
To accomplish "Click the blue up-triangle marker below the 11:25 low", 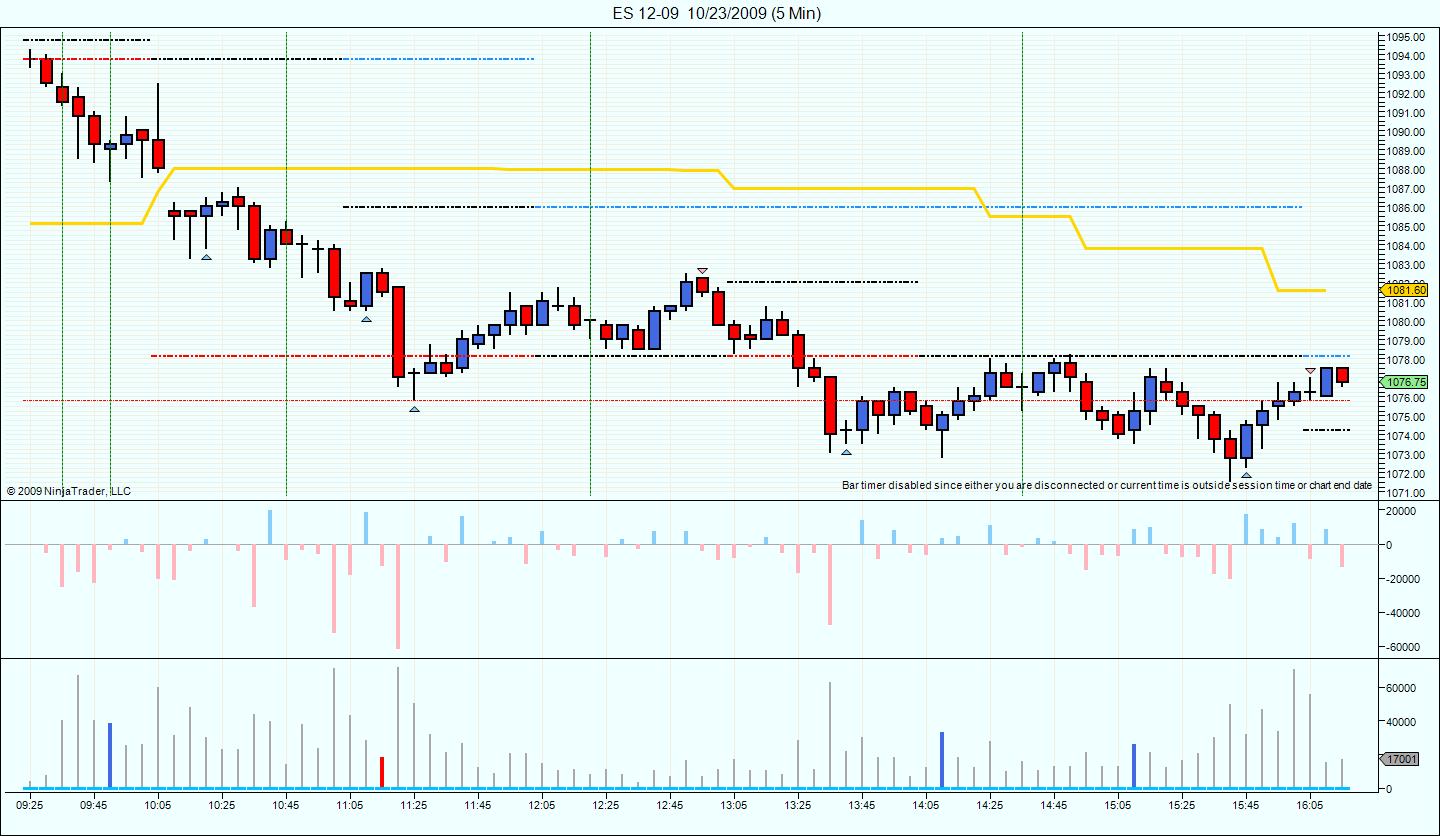I will tap(414, 408).
